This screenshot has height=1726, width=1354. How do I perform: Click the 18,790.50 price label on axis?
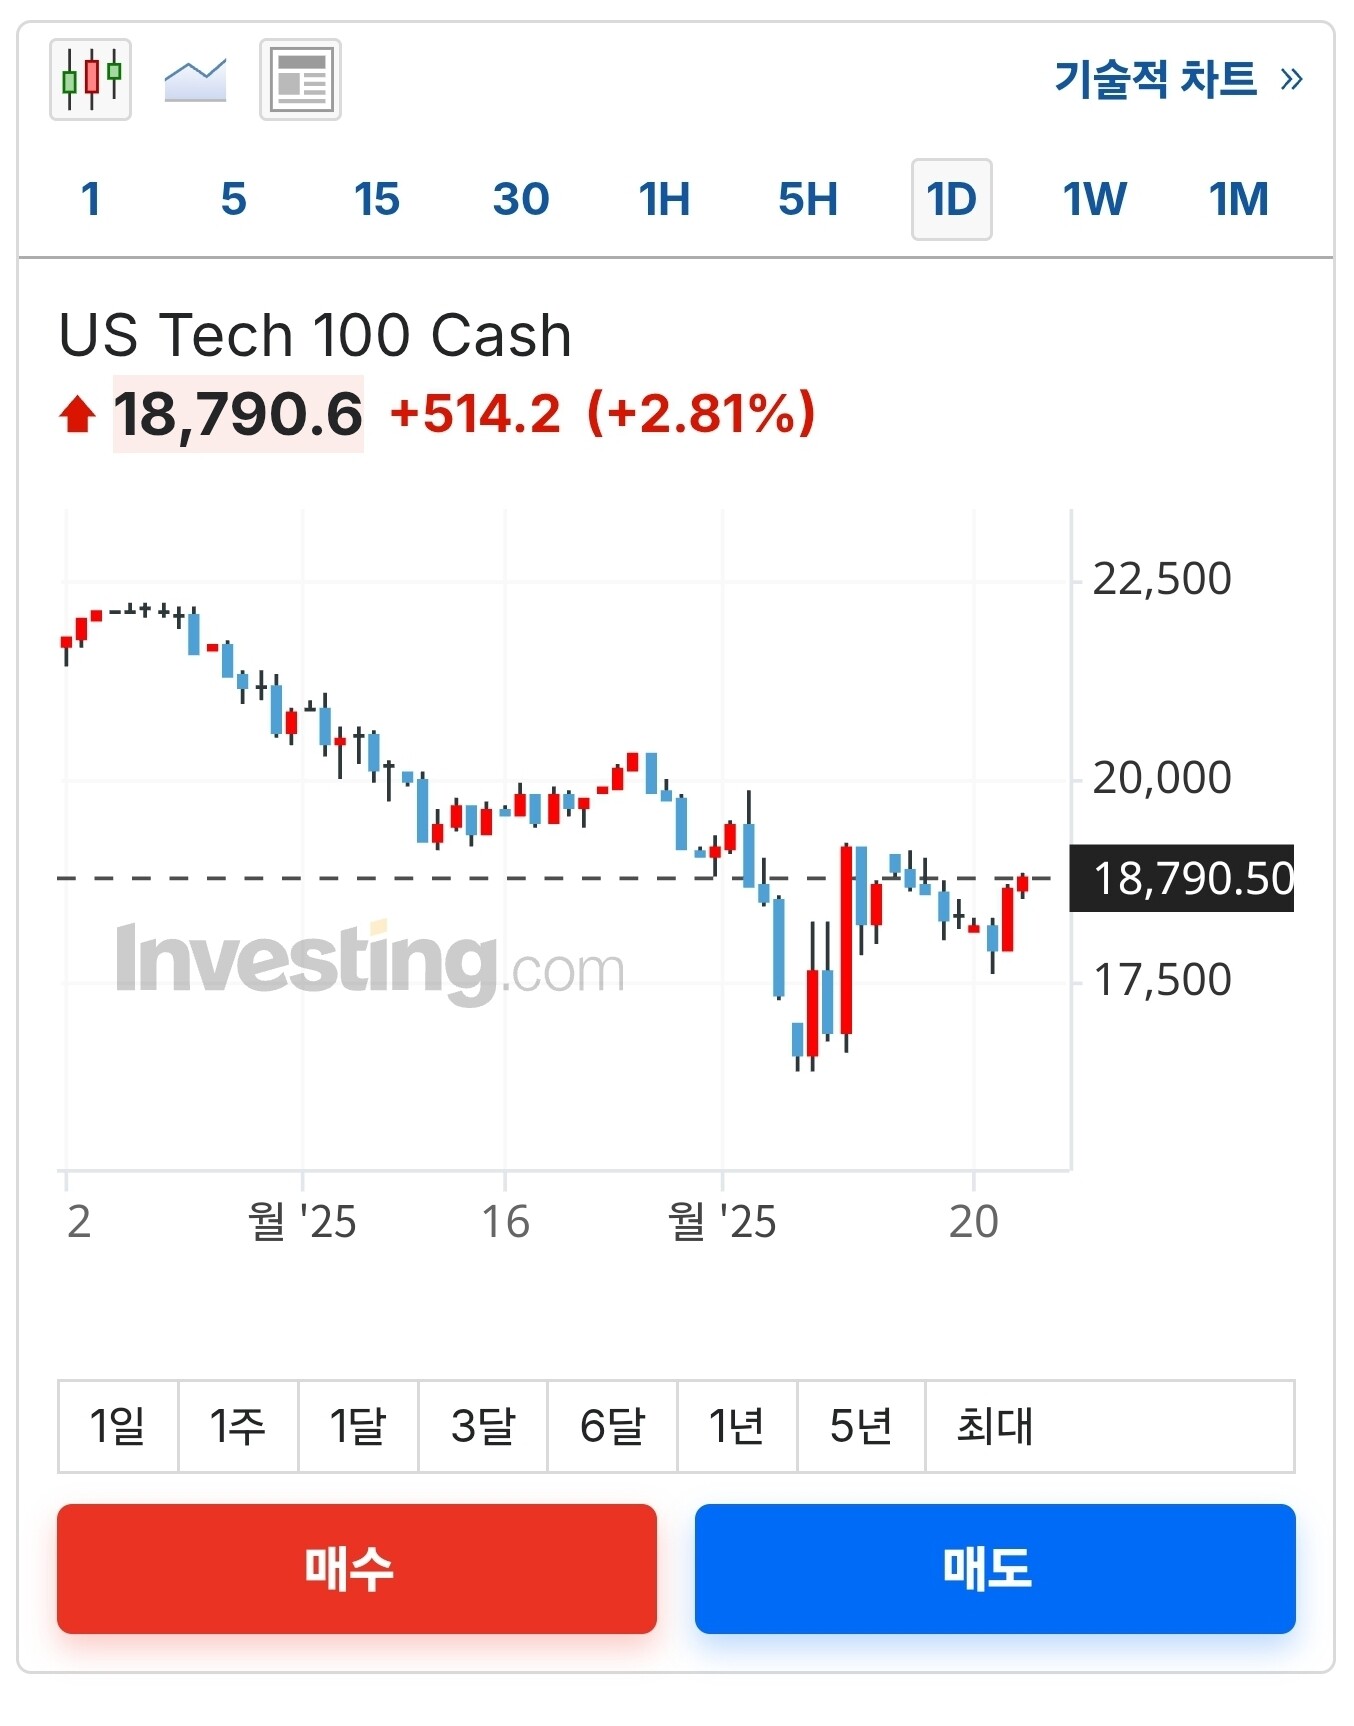click(x=1182, y=878)
